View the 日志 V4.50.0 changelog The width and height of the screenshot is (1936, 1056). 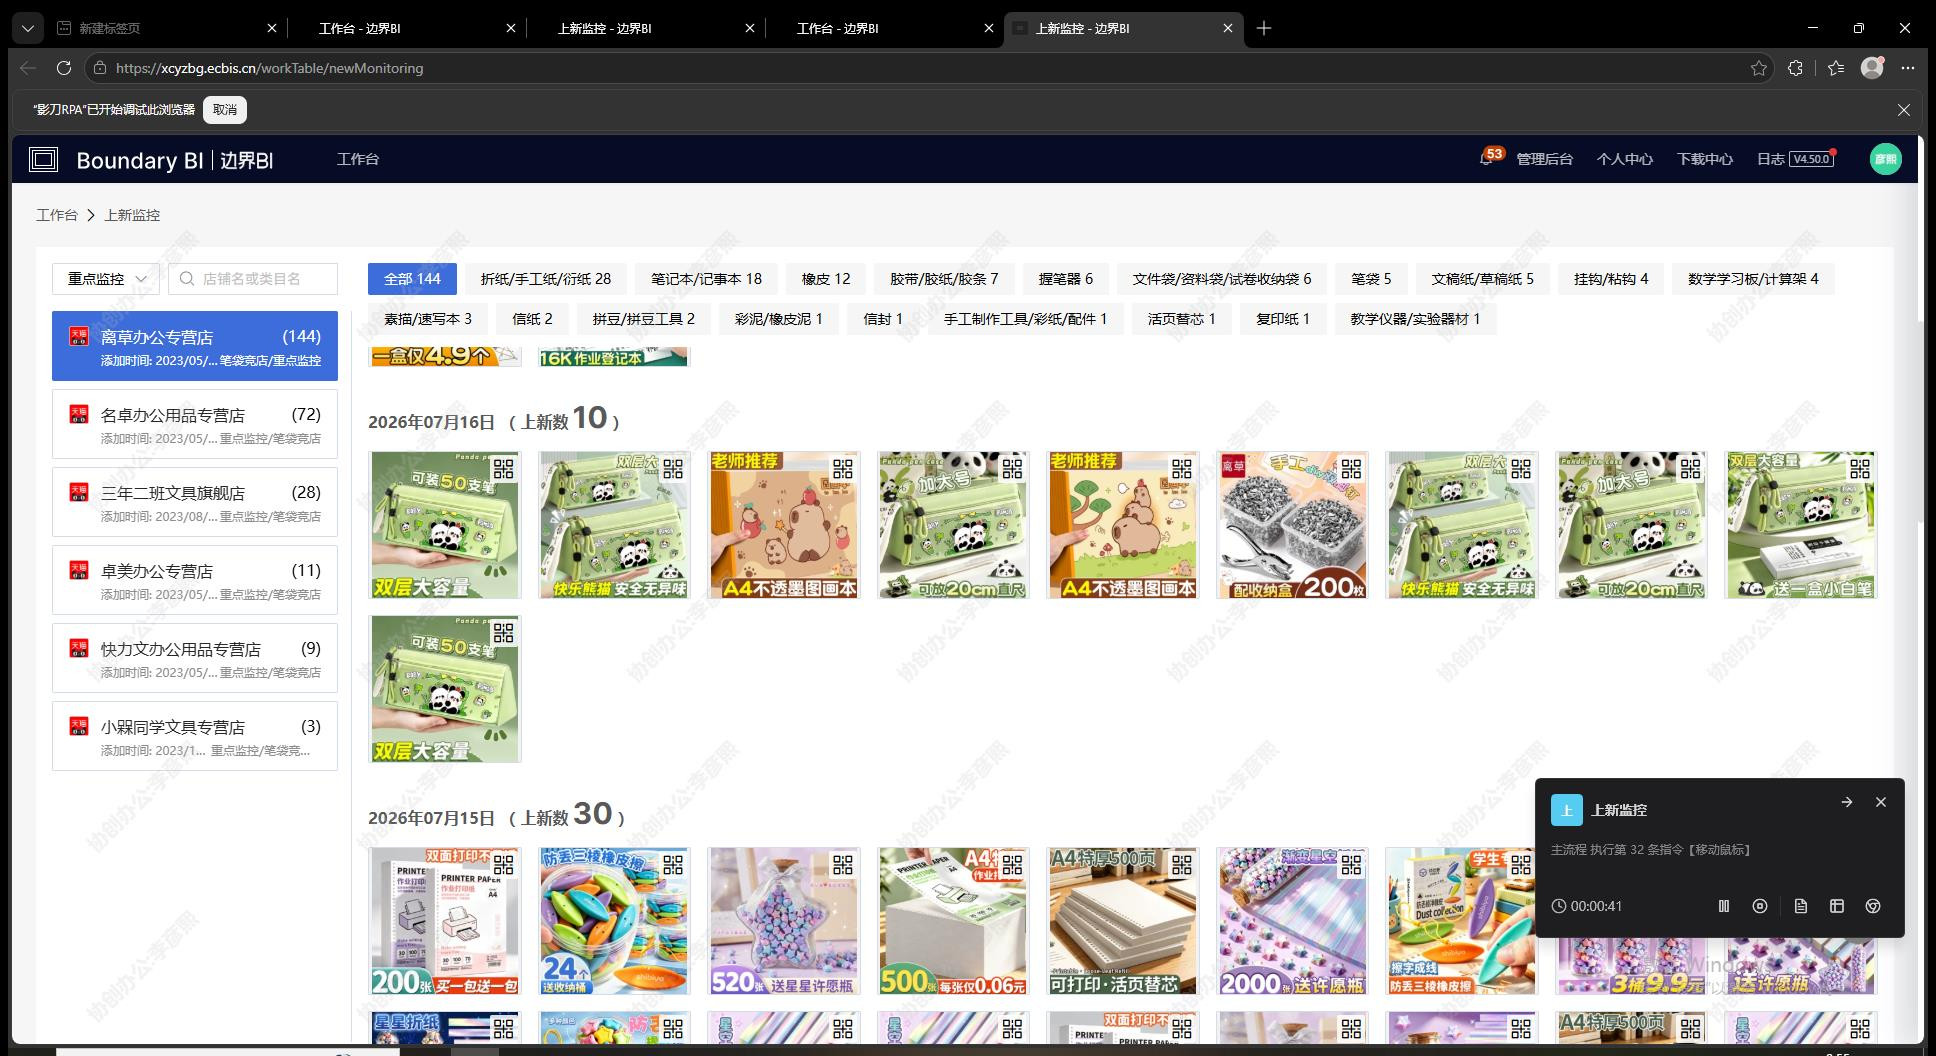[x=1796, y=159]
